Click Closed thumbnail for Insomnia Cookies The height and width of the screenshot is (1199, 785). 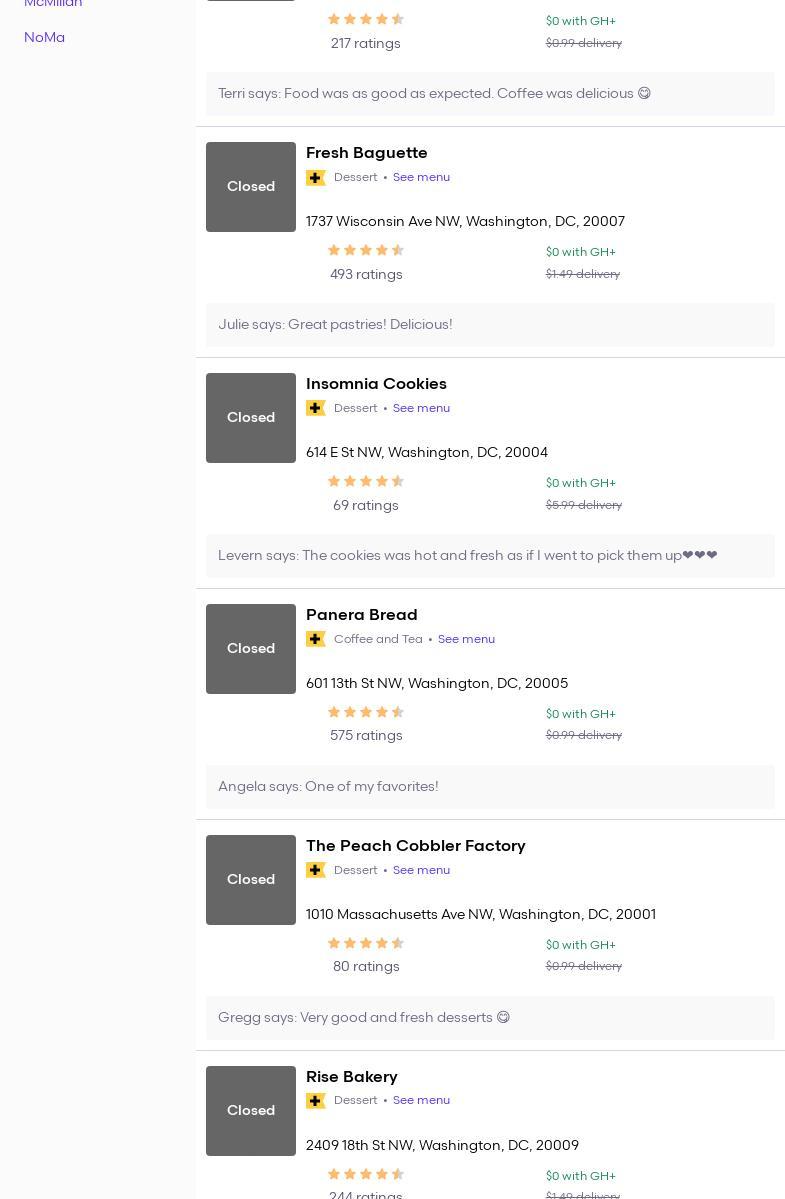pos(251,418)
